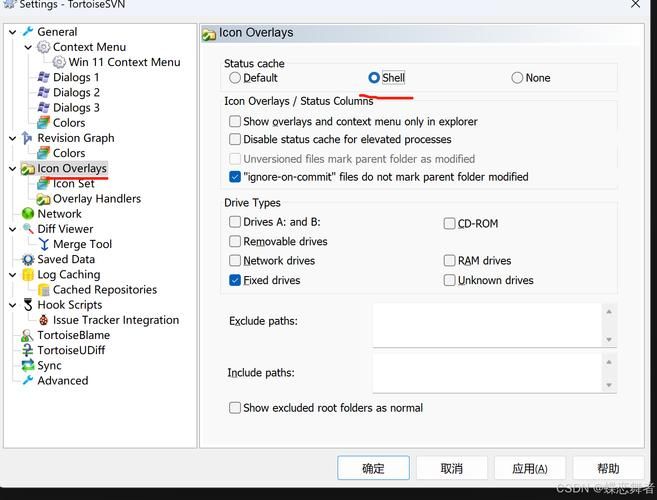Tick Show overlays only in explorer

235,121
